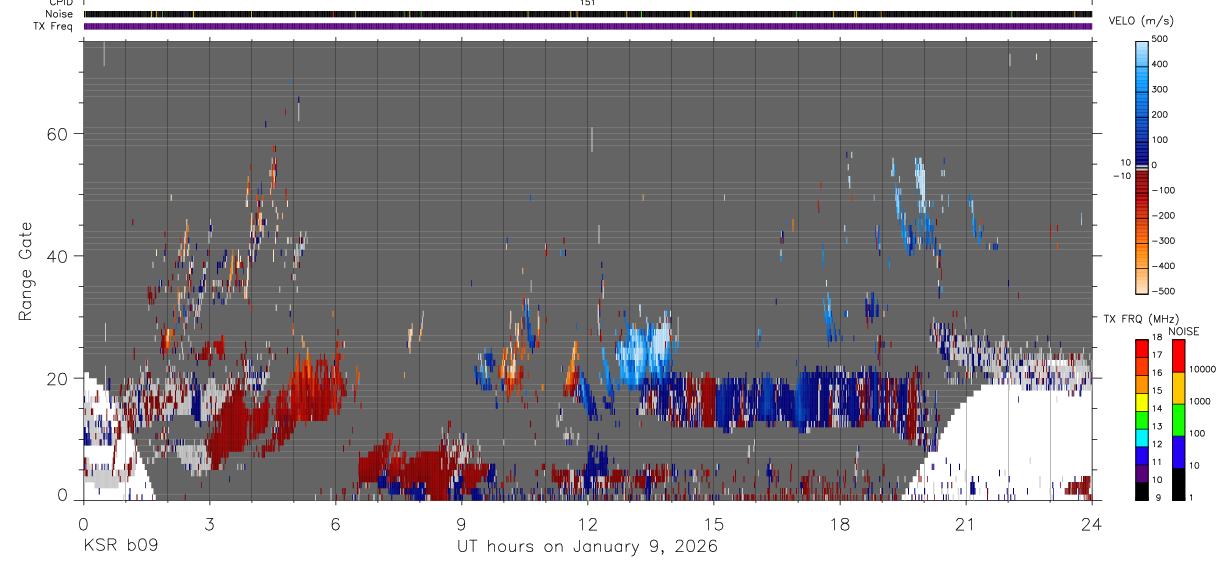This screenshot has height=567, width=1228.
Task: Click the '24' hour tick on time axis
Action: [x=1091, y=523]
